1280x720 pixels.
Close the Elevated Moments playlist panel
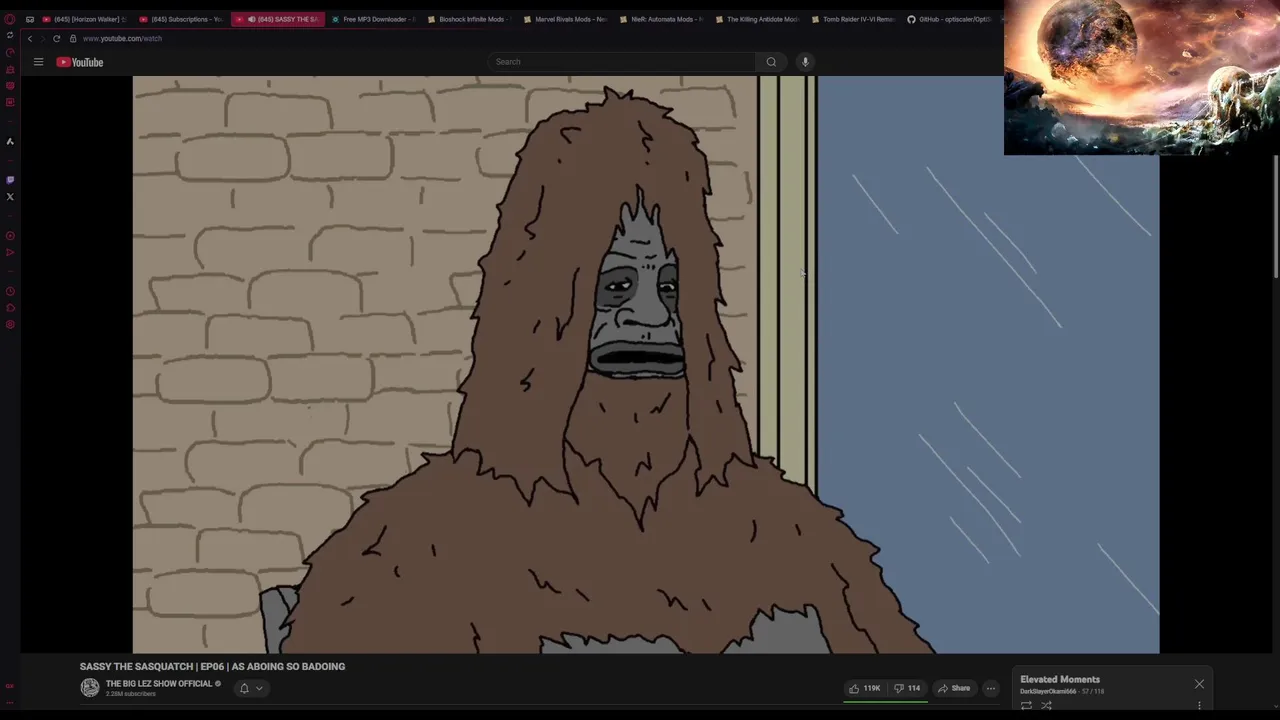pyautogui.click(x=1199, y=684)
